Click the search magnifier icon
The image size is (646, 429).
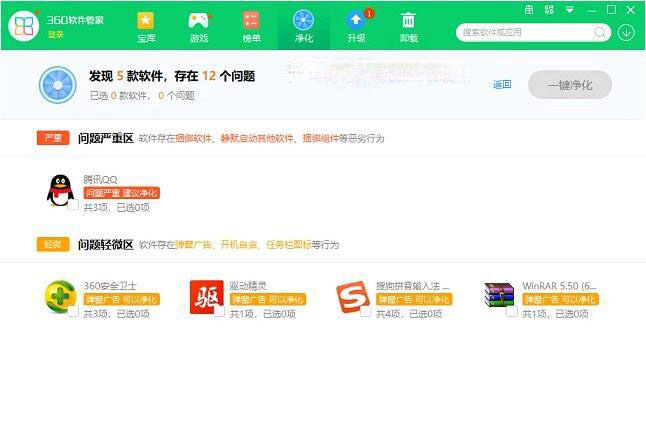pyautogui.click(x=600, y=32)
